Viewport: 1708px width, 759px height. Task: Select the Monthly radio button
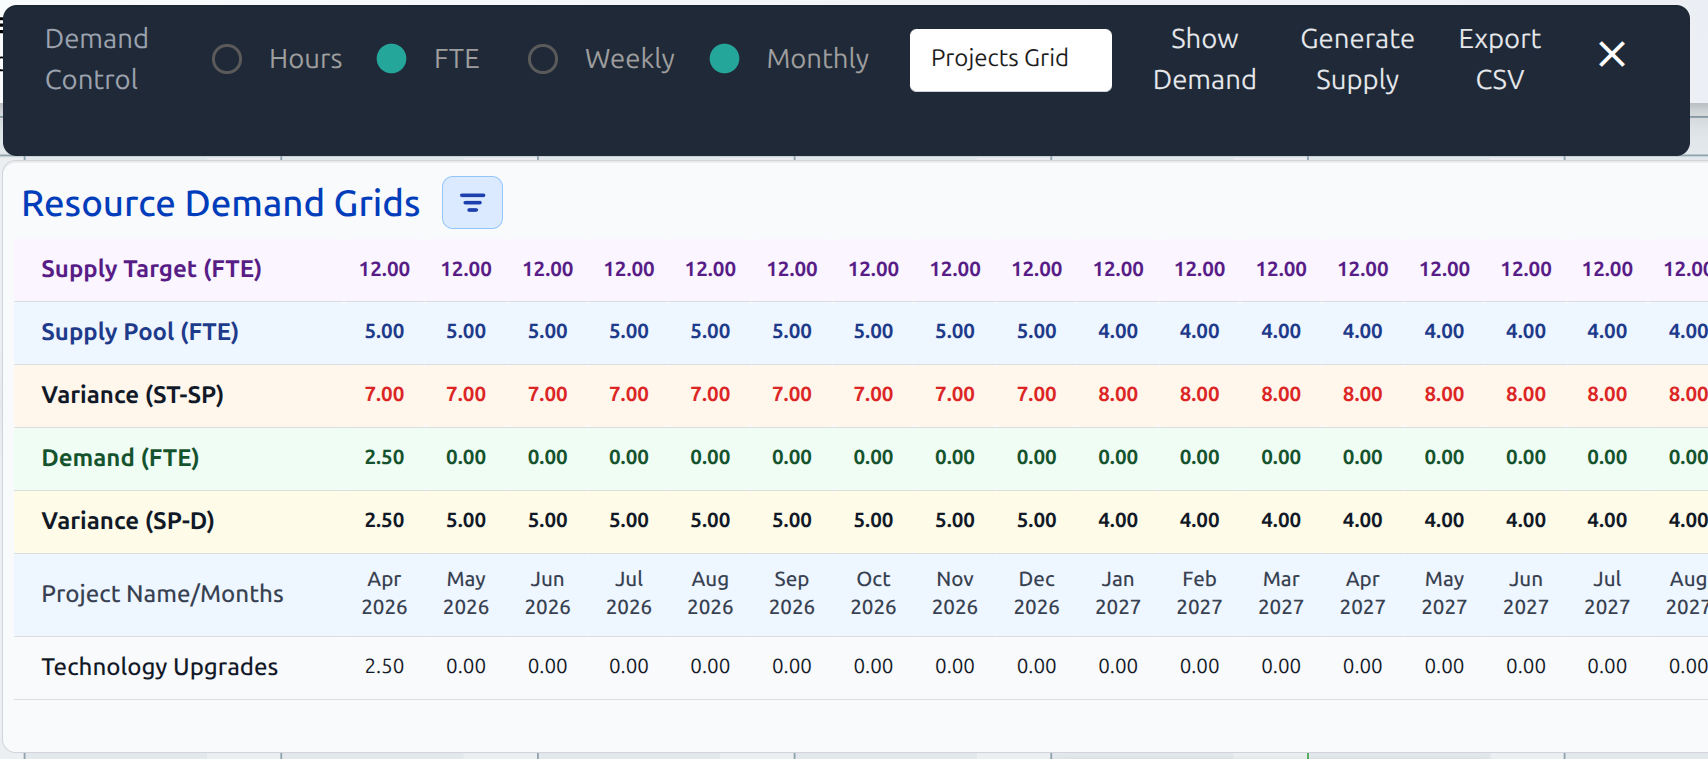coord(724,59)
